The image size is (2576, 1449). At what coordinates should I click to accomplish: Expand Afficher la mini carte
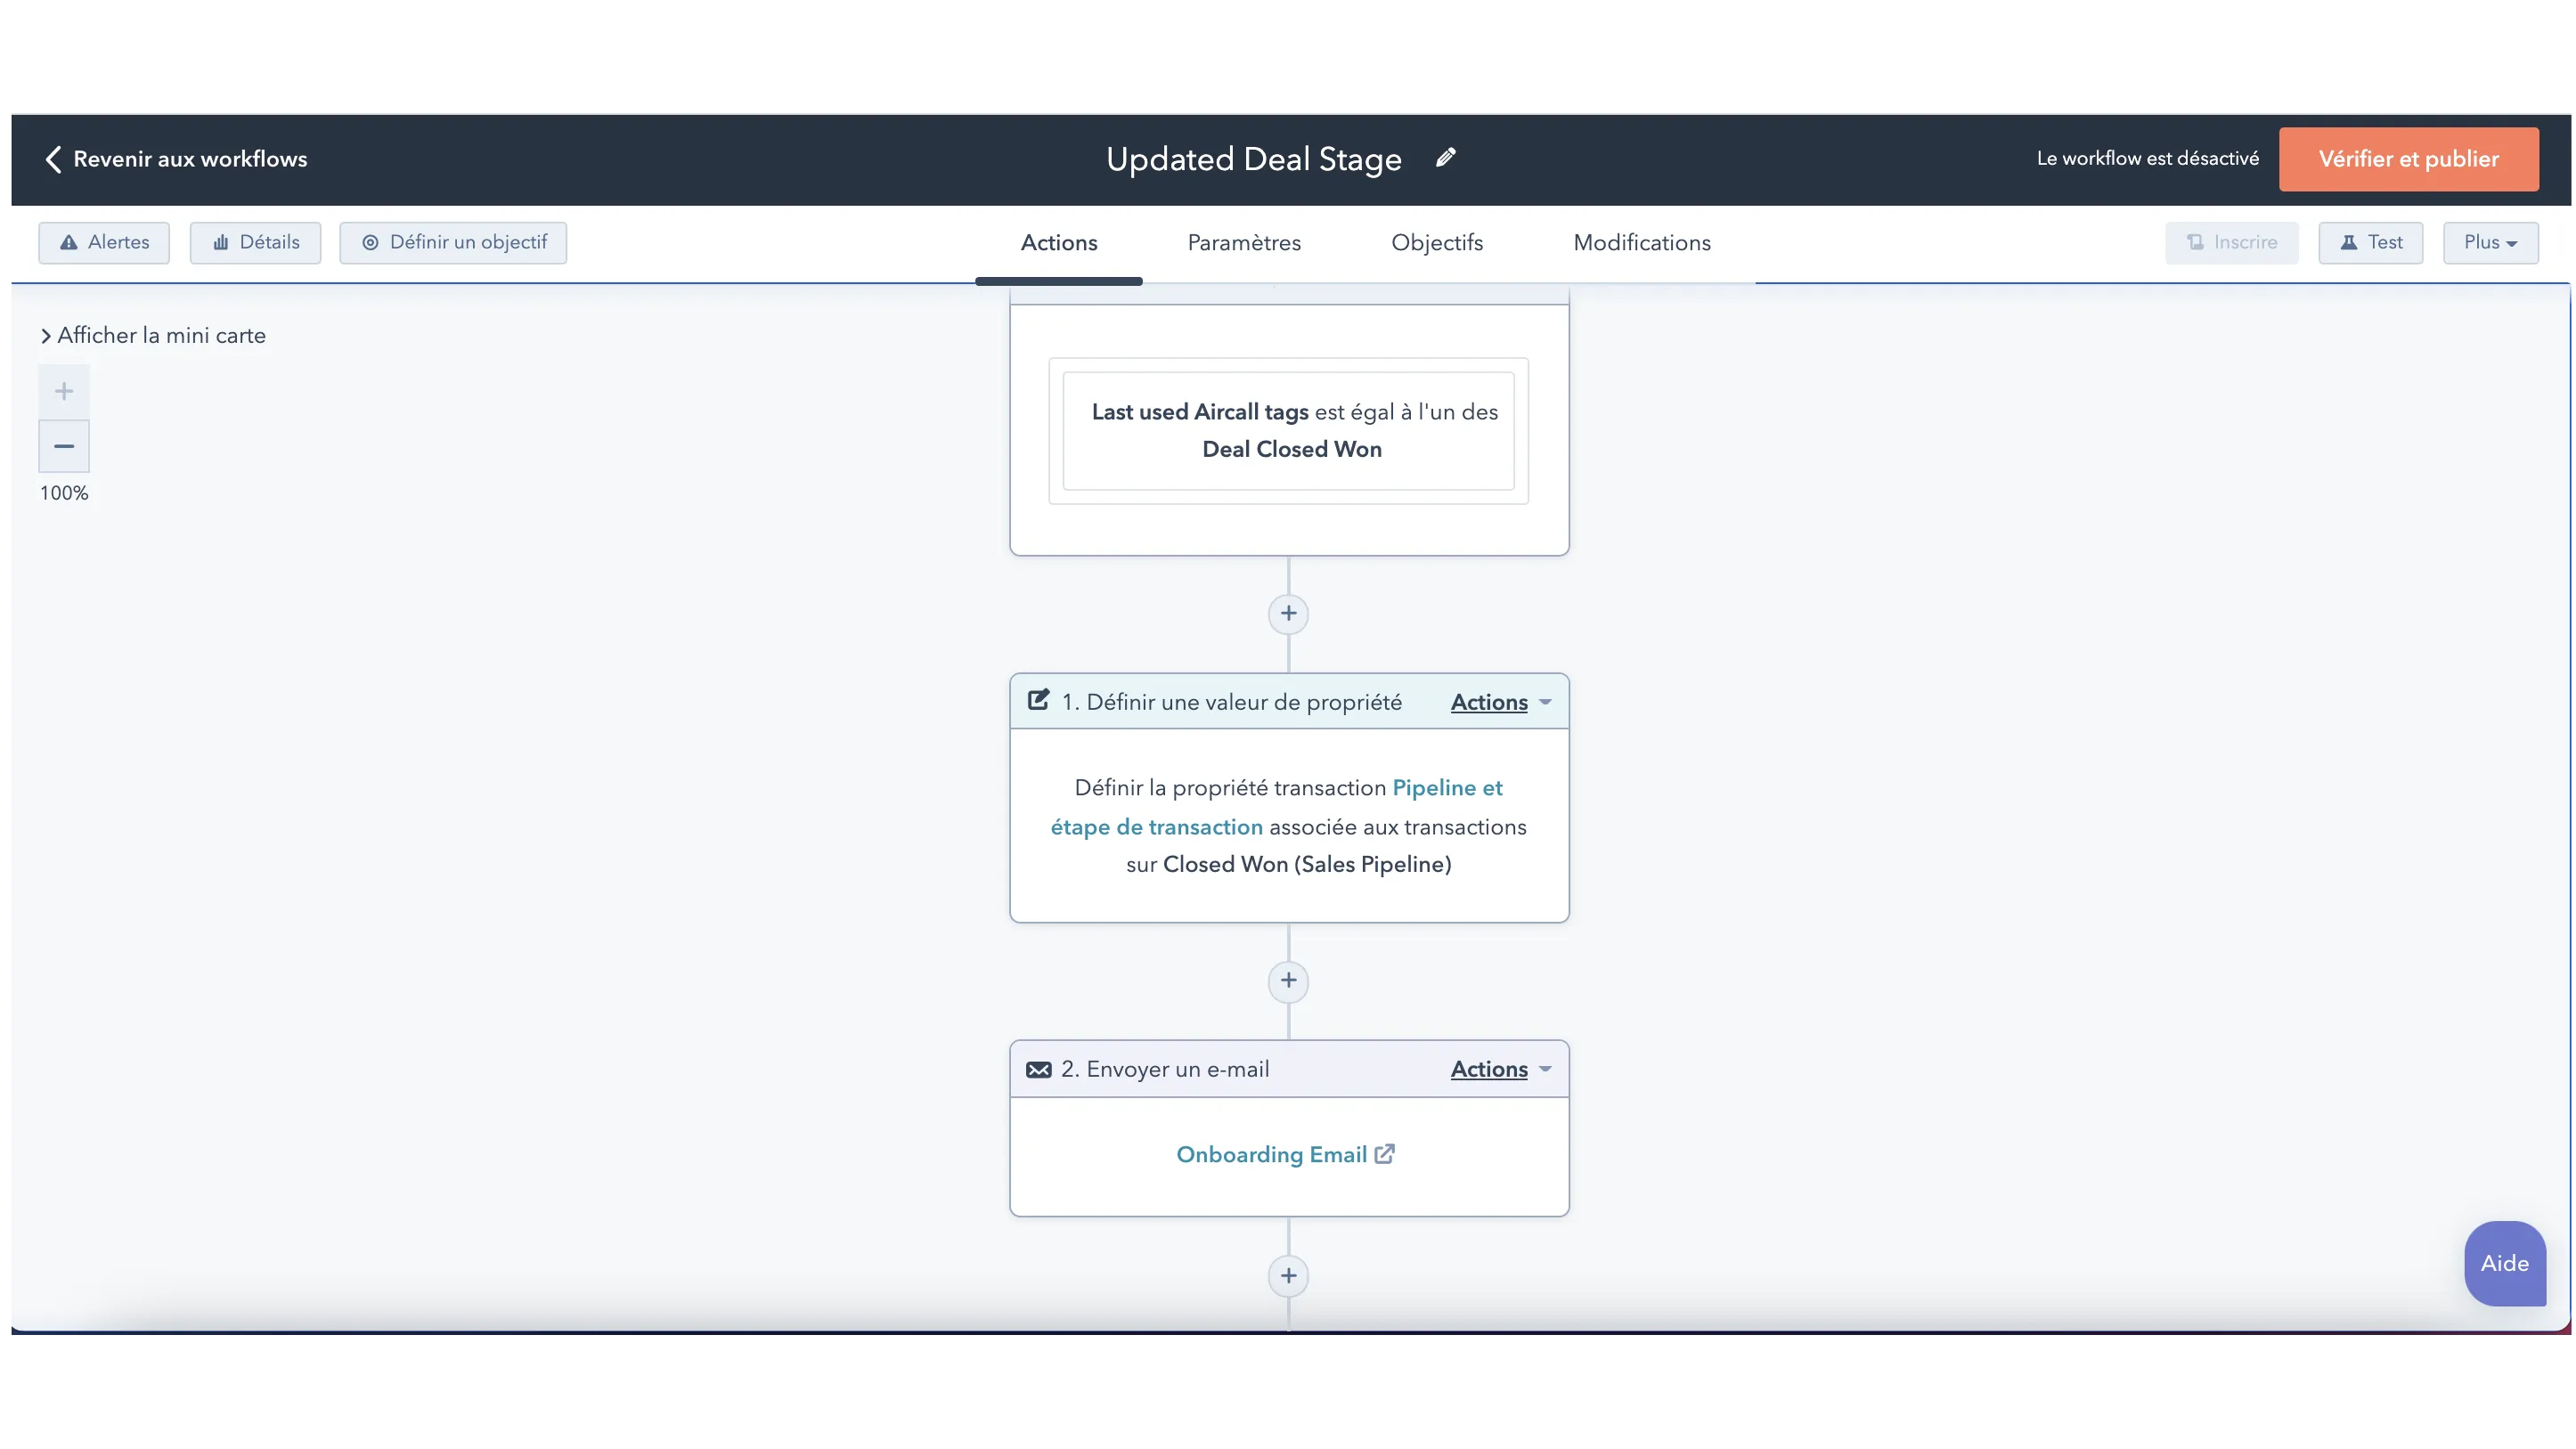pyautogui.click(x=153, y=335)
